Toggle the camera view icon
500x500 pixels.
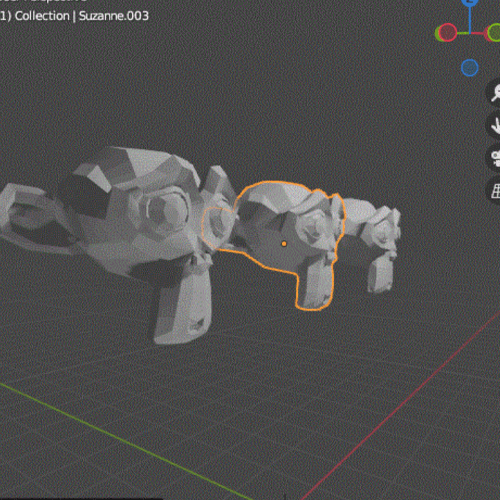(495, 157)
